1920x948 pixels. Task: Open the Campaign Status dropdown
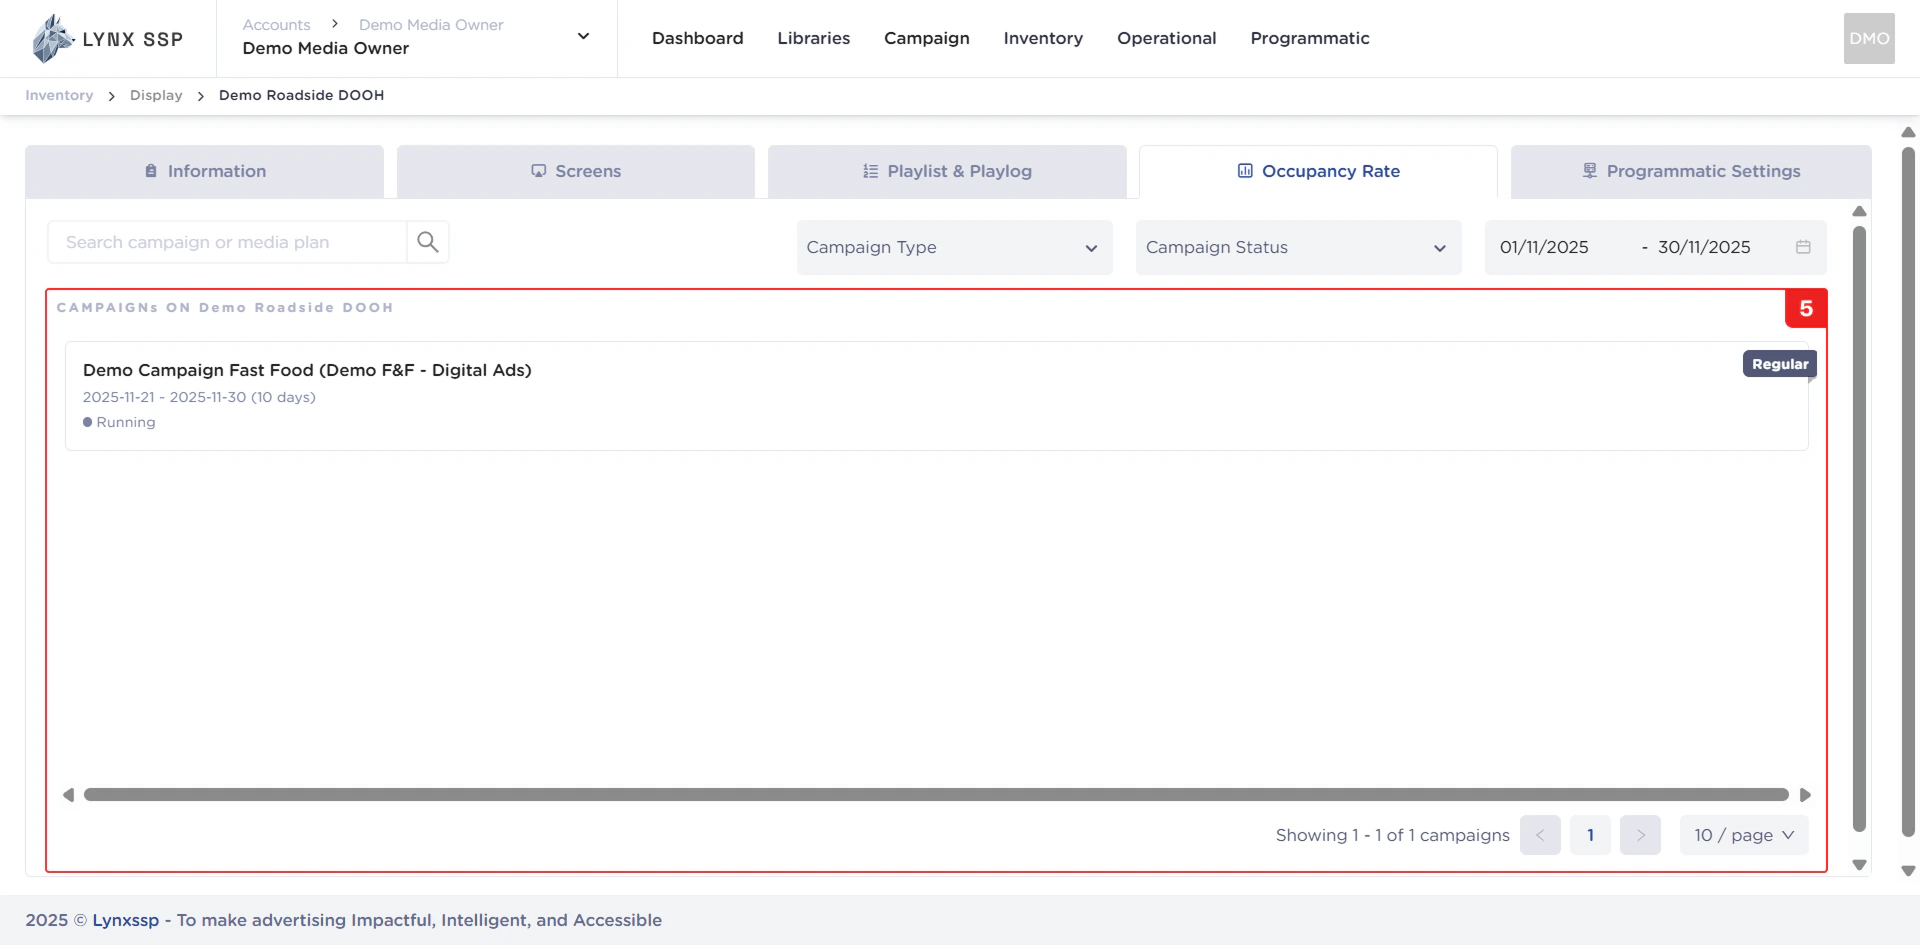tap(1298, 247)
